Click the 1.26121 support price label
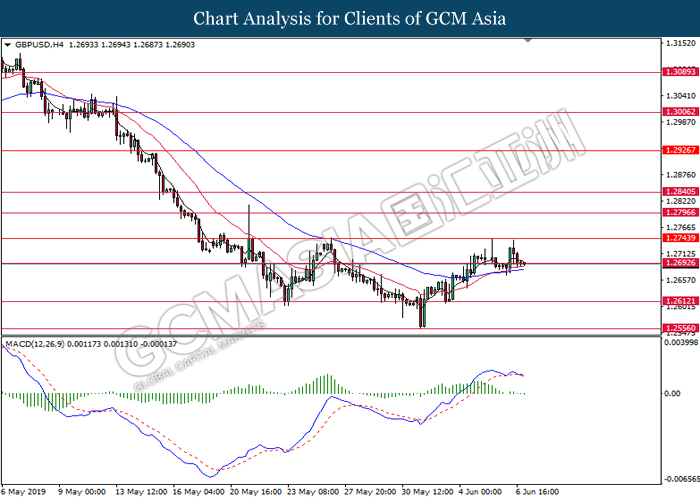 pos(680,301)
